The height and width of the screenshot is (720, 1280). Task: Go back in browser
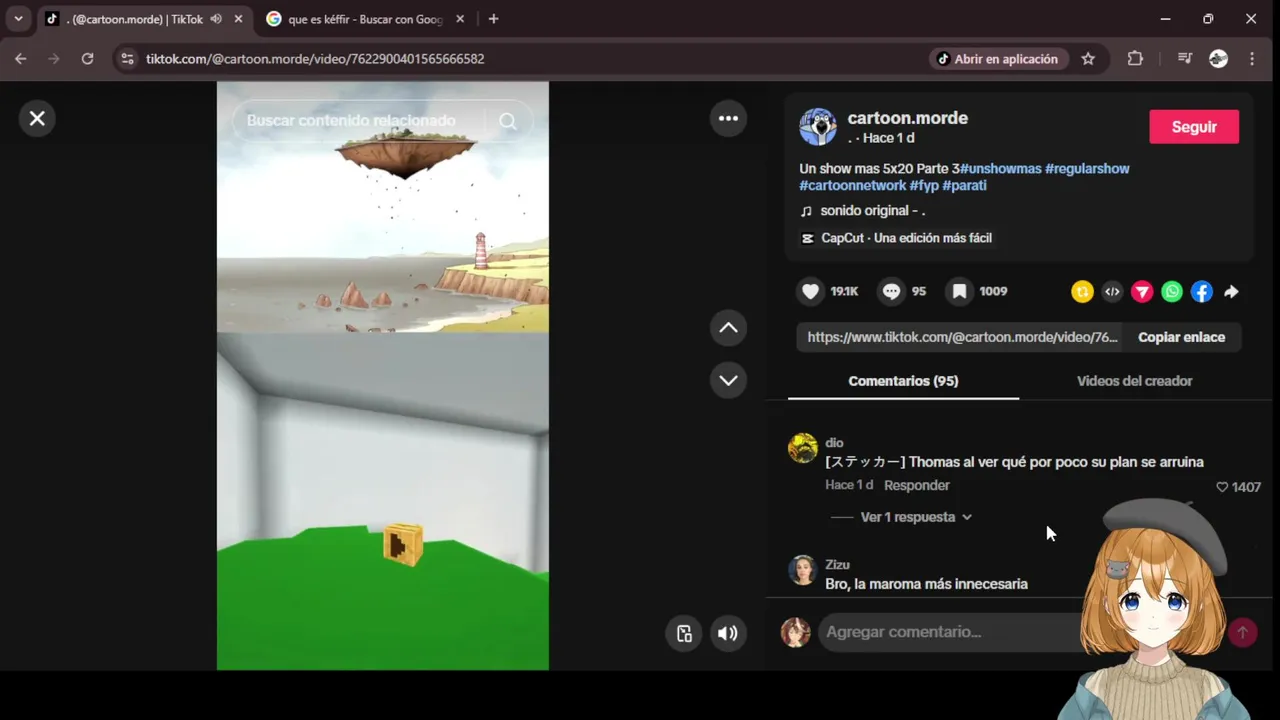click(21, 59)
